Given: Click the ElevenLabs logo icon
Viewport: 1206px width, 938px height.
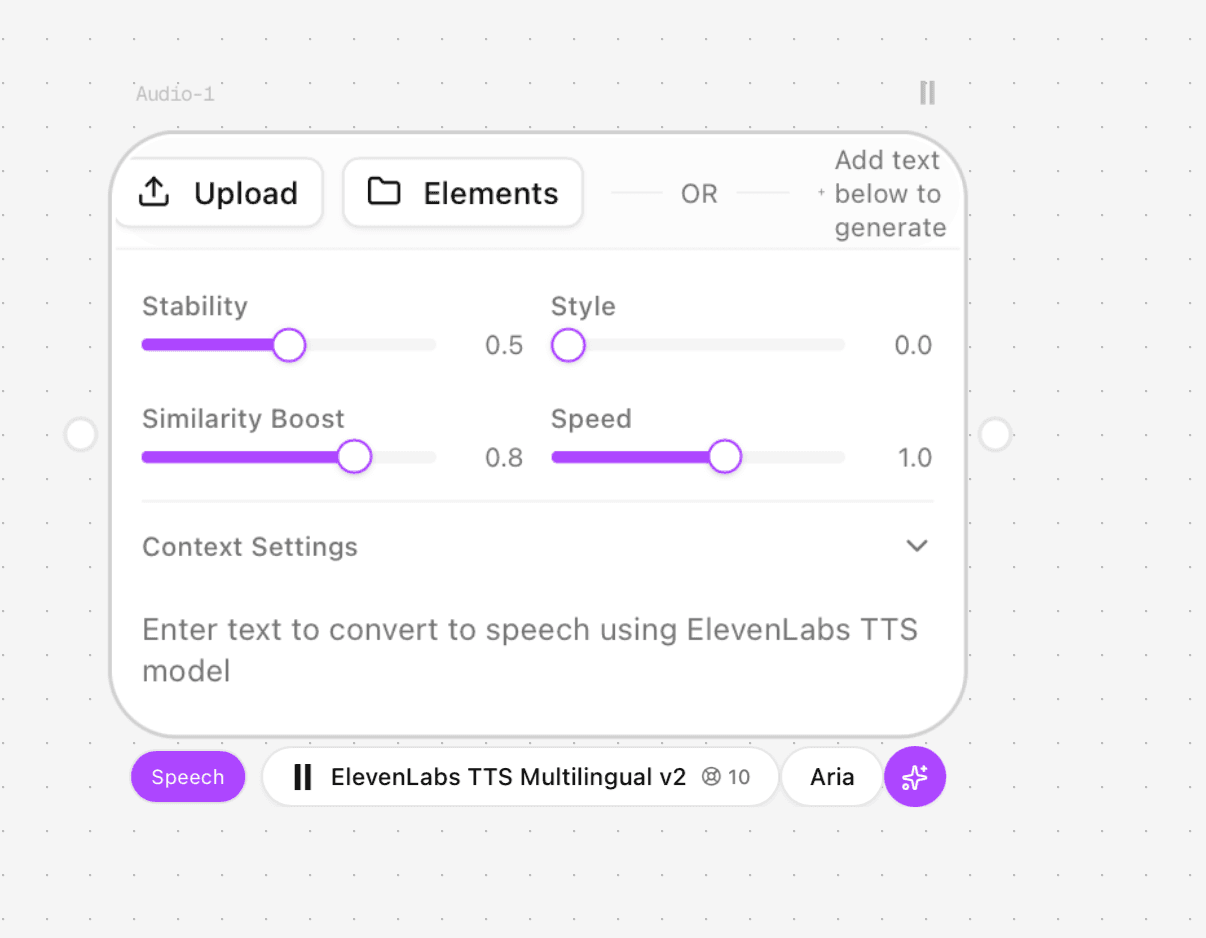Looking at the screenshot, I should (302, 777).
